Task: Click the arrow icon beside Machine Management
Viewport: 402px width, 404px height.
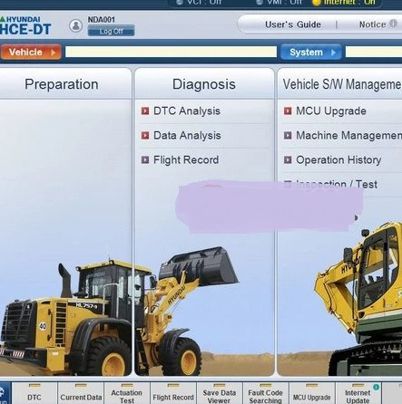Action: 288,135
